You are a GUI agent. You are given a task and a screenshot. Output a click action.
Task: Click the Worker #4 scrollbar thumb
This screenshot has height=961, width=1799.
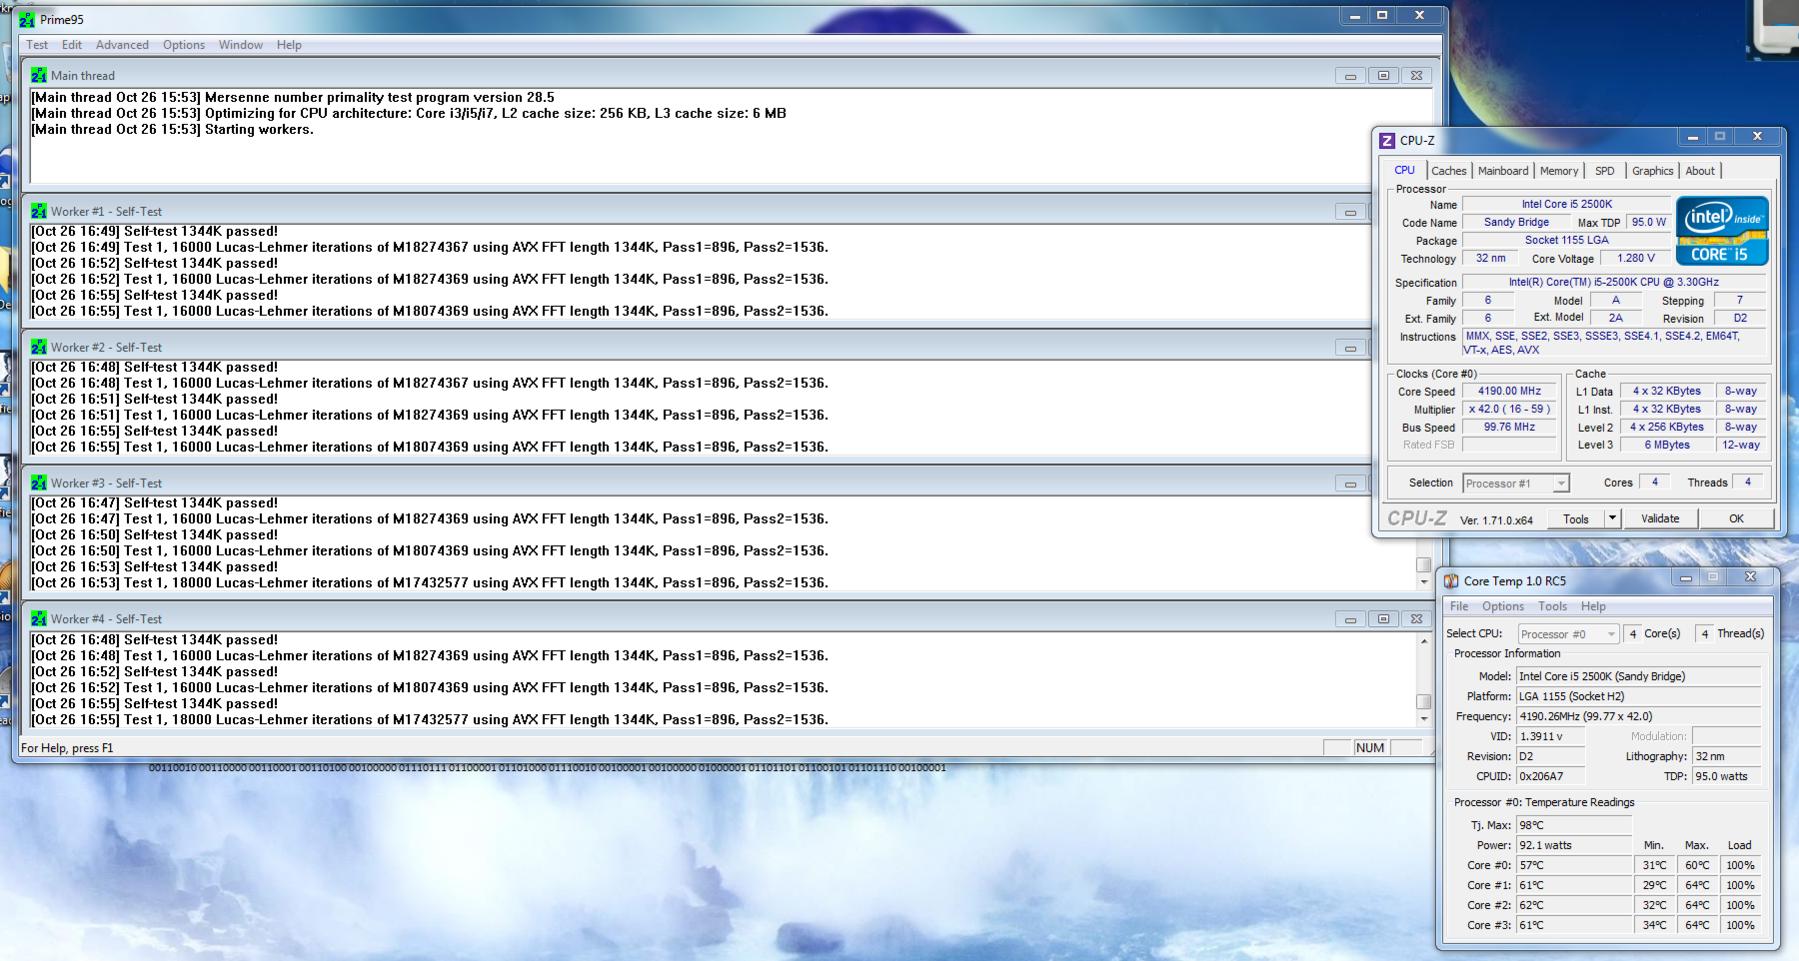1424,702
